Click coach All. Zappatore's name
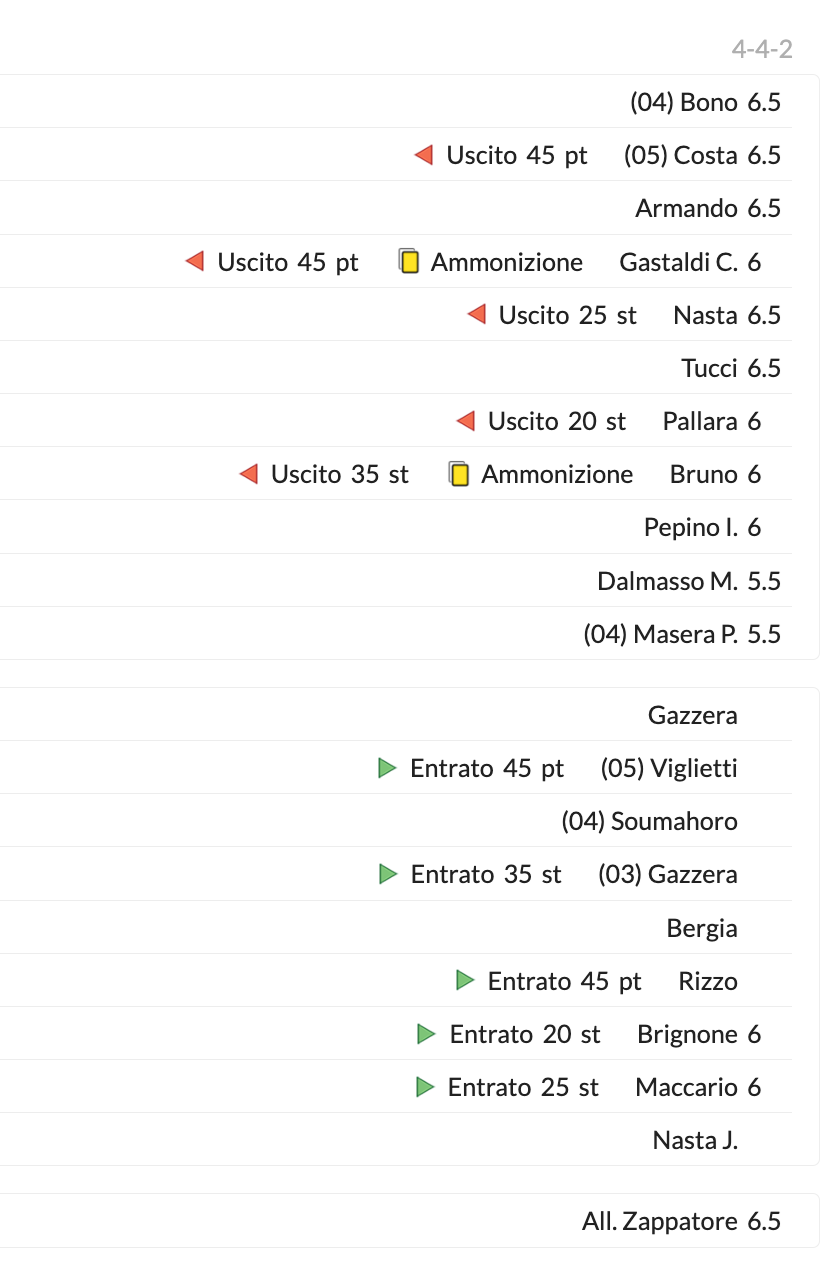The width and height of the screenshot is (820, 1272). pos(660,1221)
